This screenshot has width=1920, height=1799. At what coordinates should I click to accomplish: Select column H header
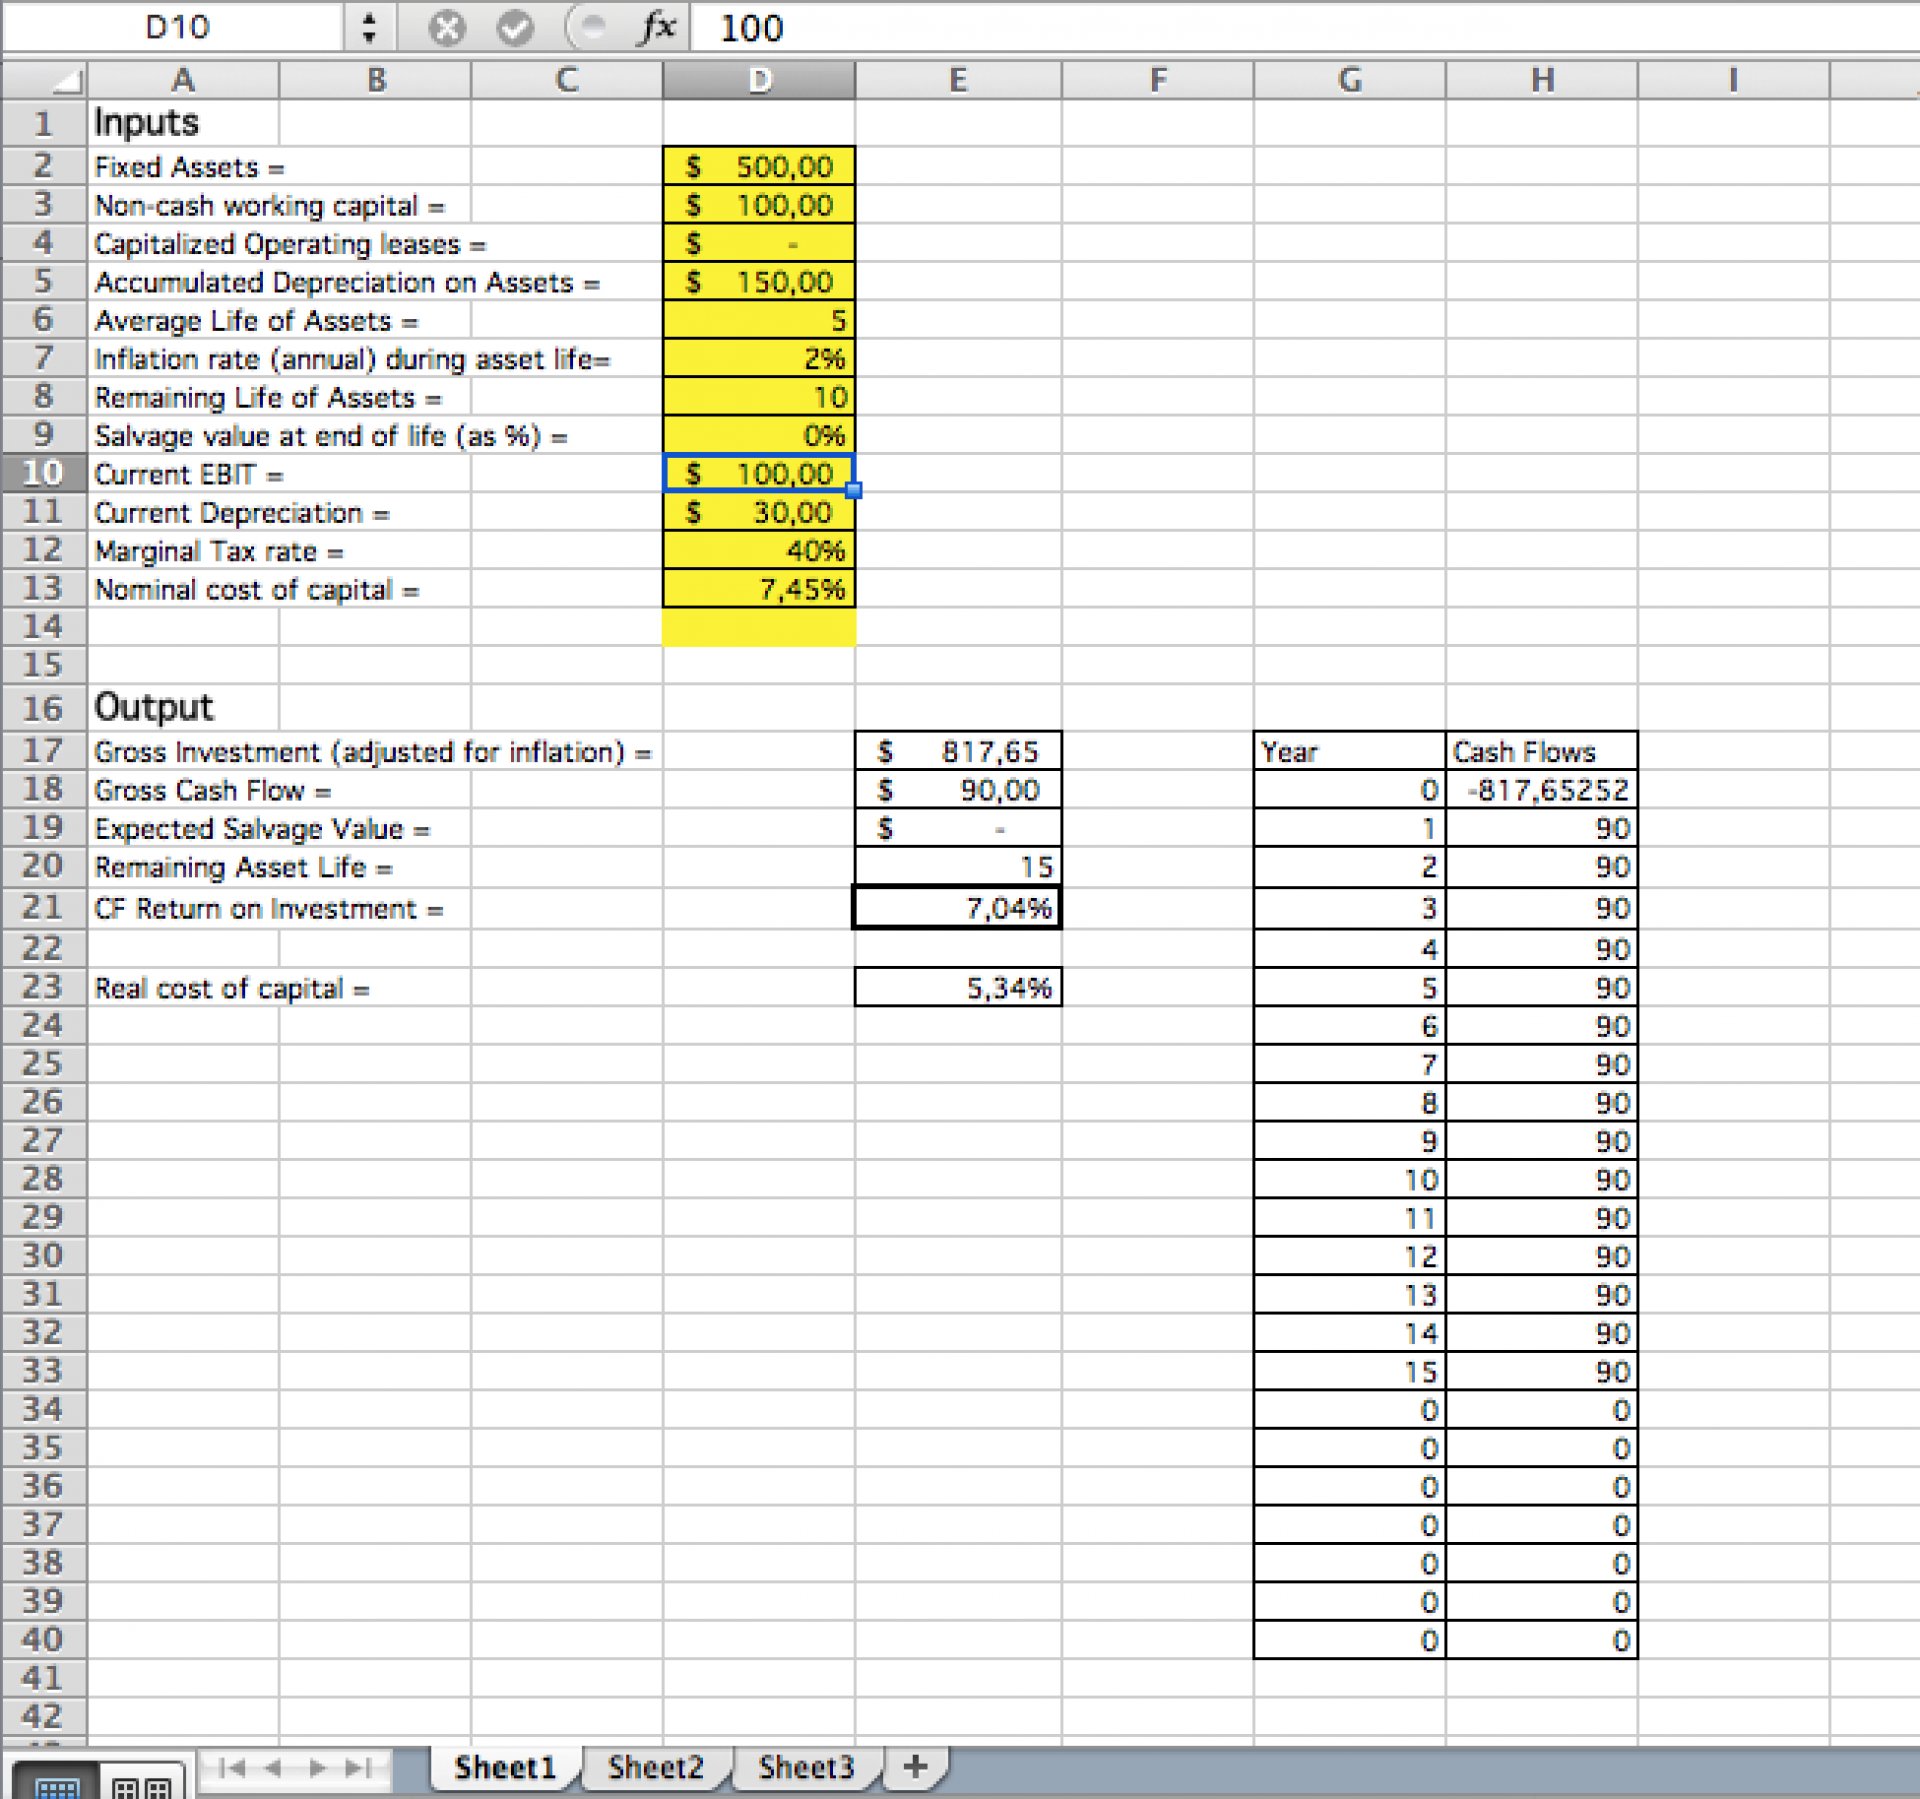pyautogui.click(x=1542, y=81)
